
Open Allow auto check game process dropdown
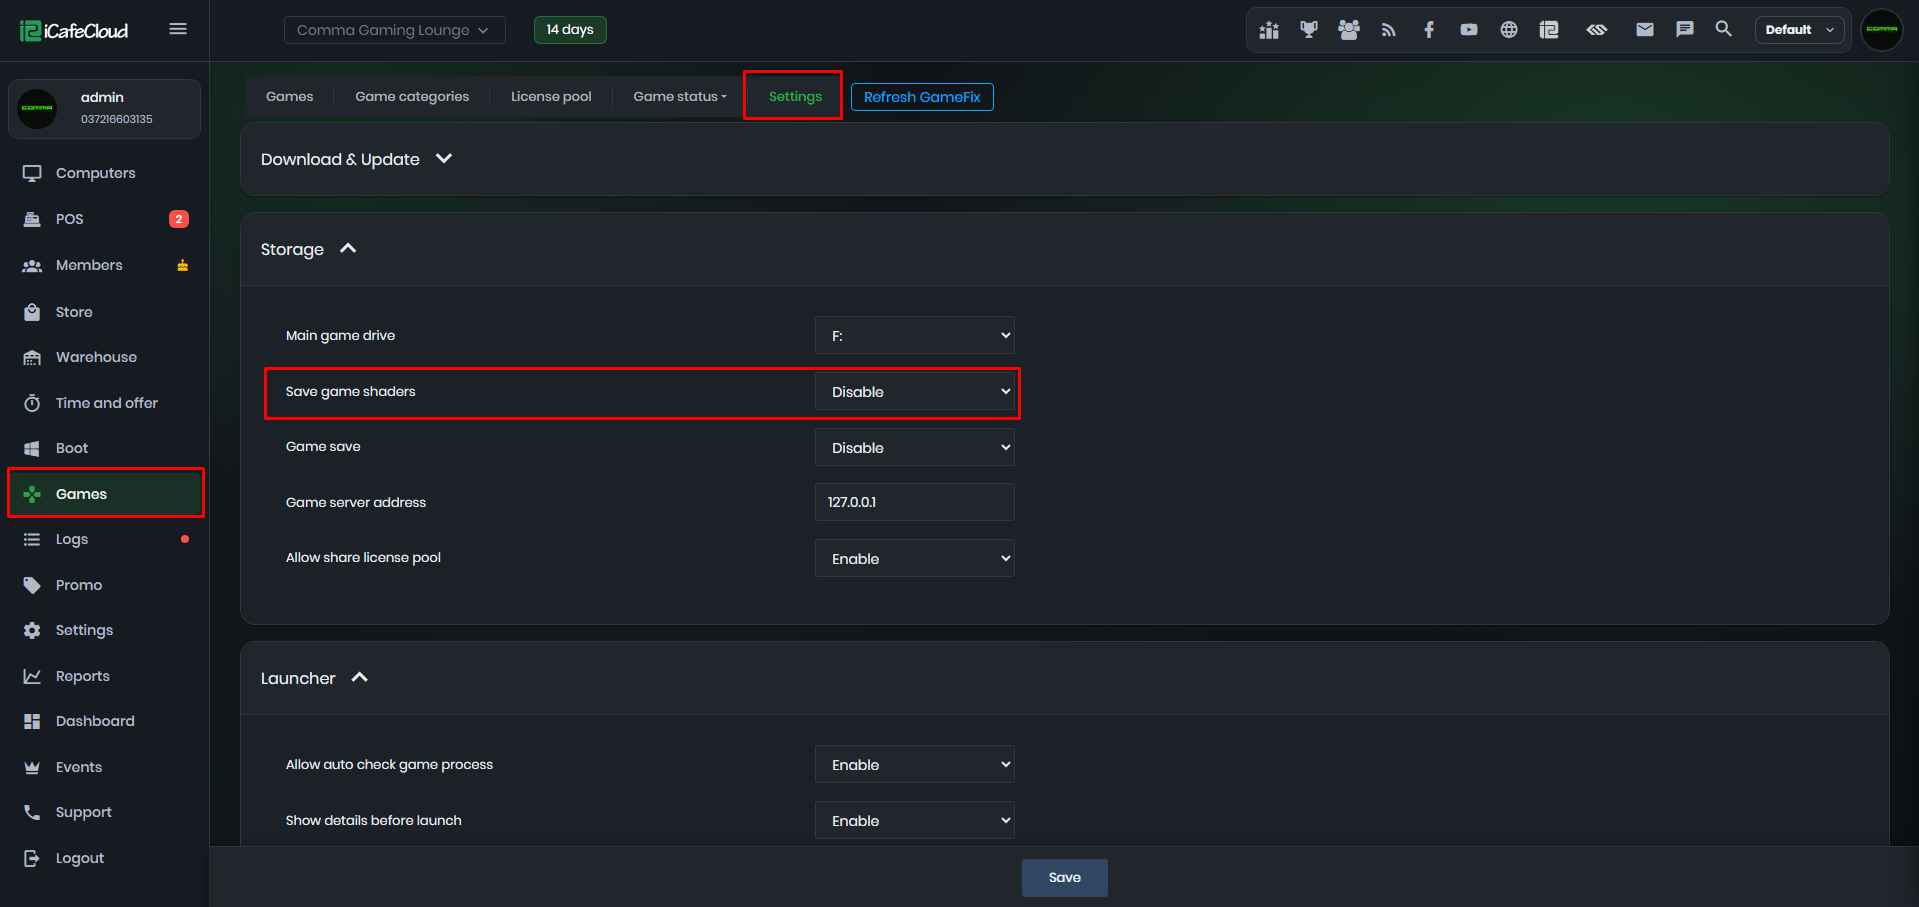[x=914, y=765]
